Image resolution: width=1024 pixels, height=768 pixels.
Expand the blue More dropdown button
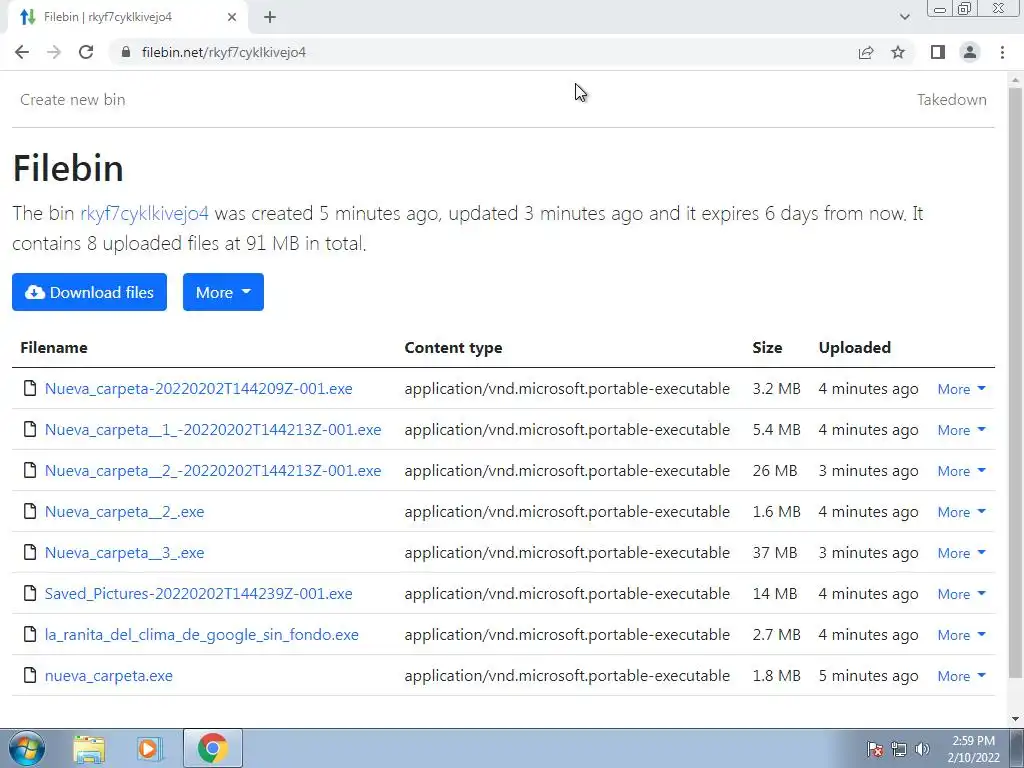click(x=223, y=292)
